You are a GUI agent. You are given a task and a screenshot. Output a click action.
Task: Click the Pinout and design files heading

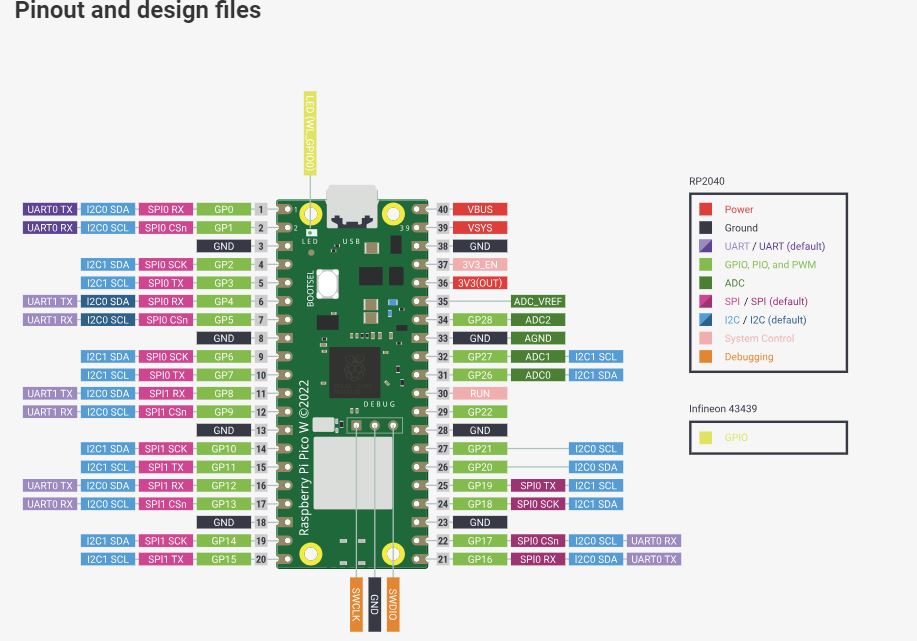coord(138,10)
